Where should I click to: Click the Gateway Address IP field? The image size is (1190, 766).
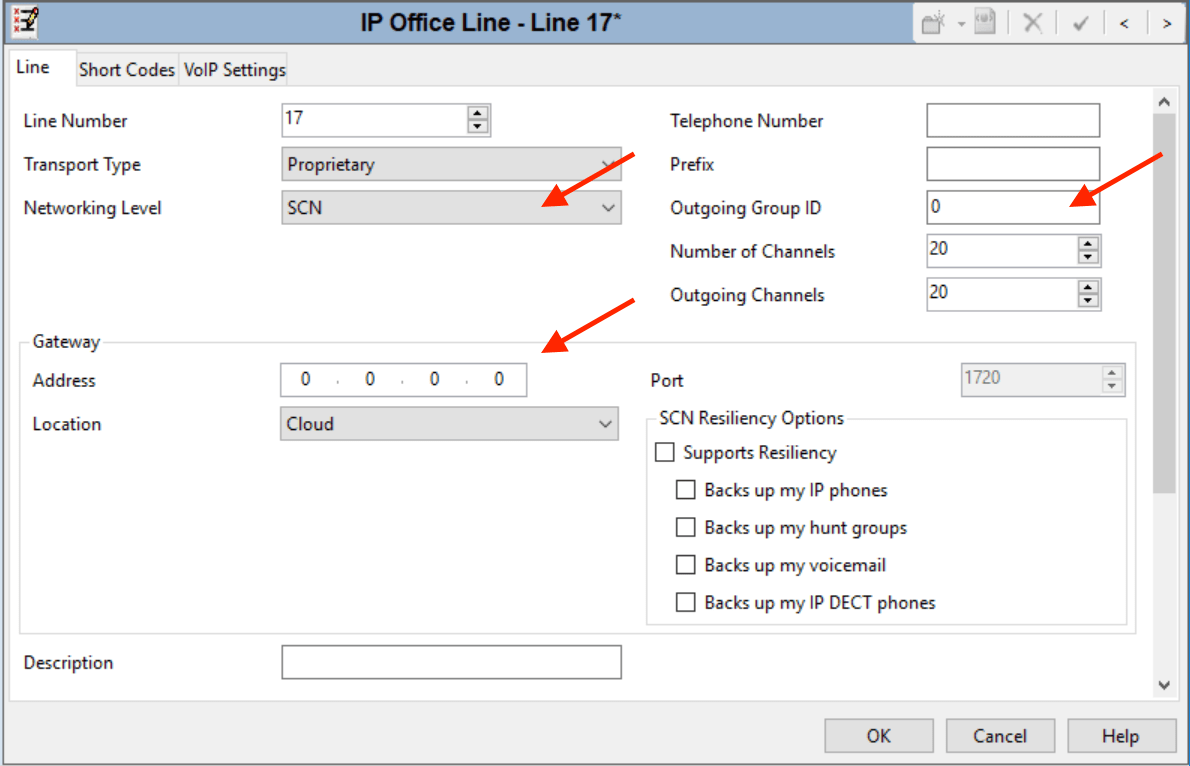tap(403, 380)
